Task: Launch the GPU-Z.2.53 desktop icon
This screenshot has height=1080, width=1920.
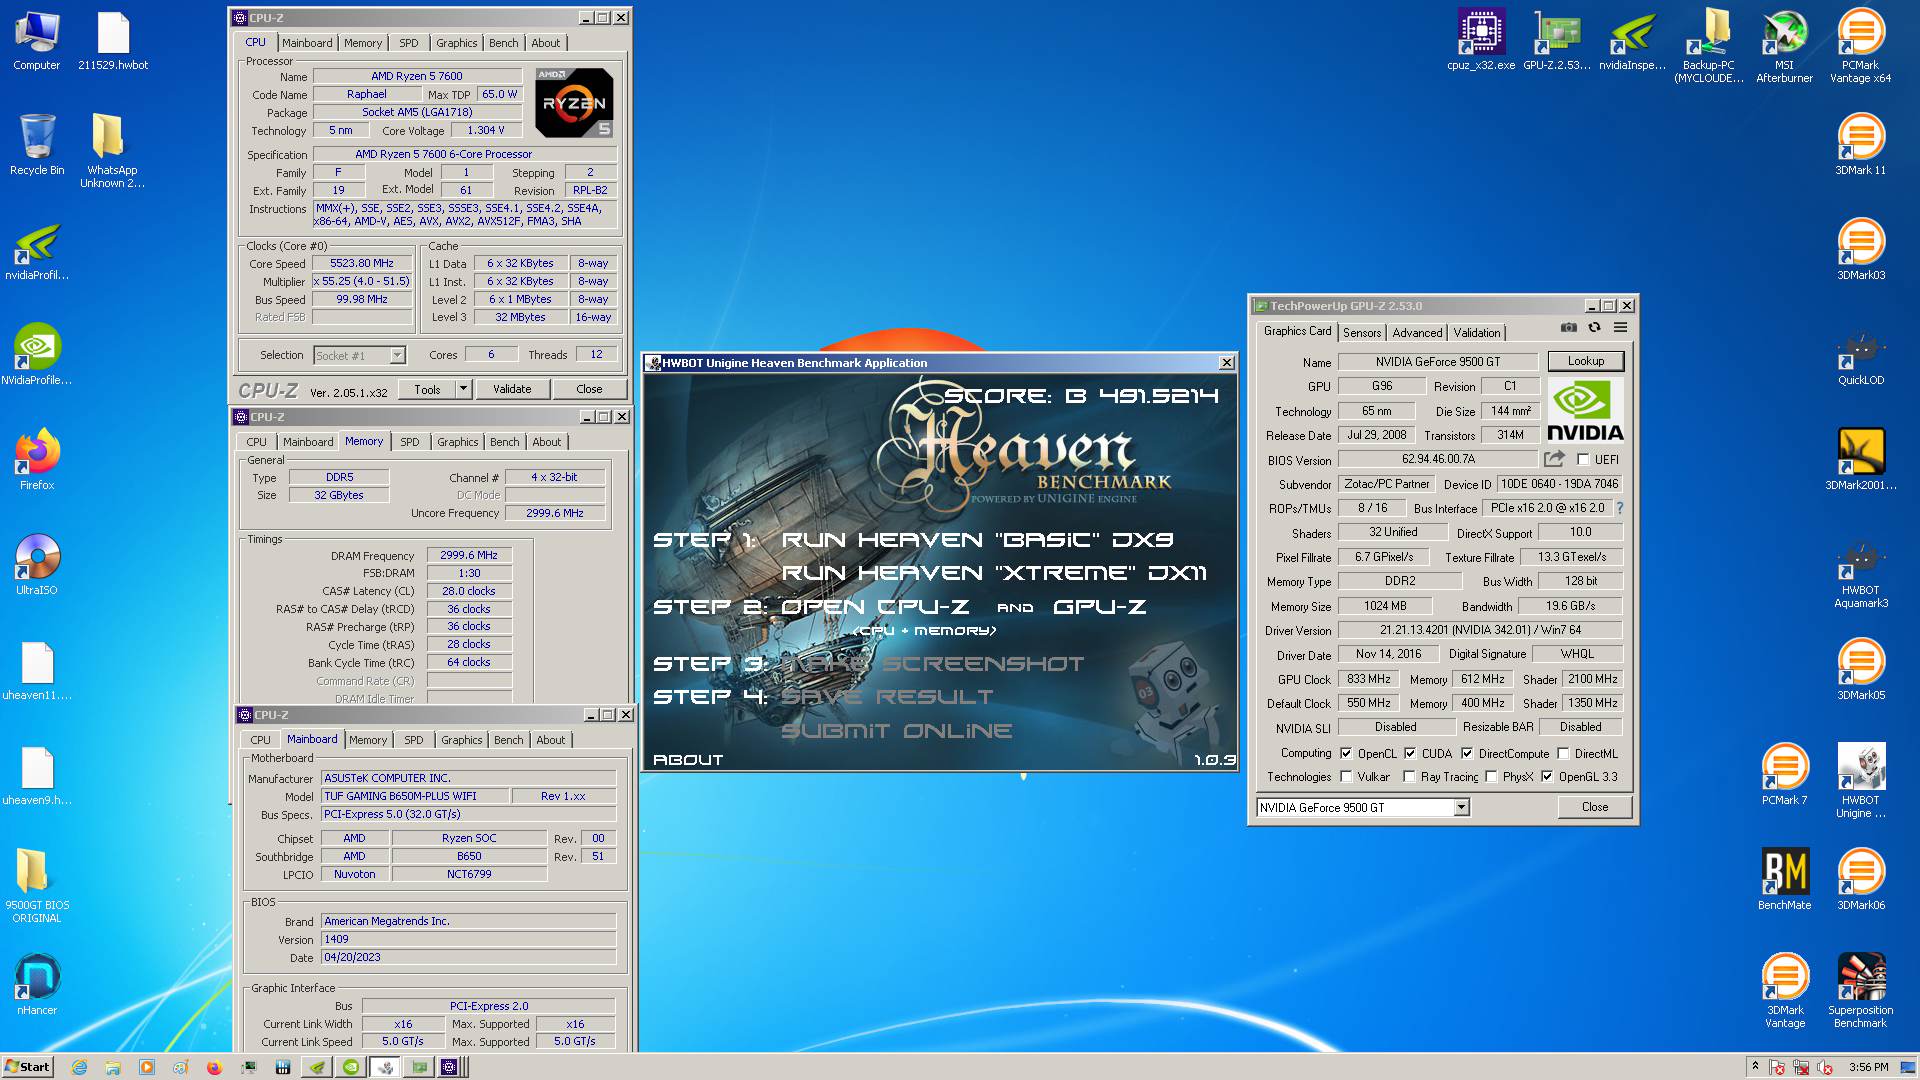Action: (1557, 42)
